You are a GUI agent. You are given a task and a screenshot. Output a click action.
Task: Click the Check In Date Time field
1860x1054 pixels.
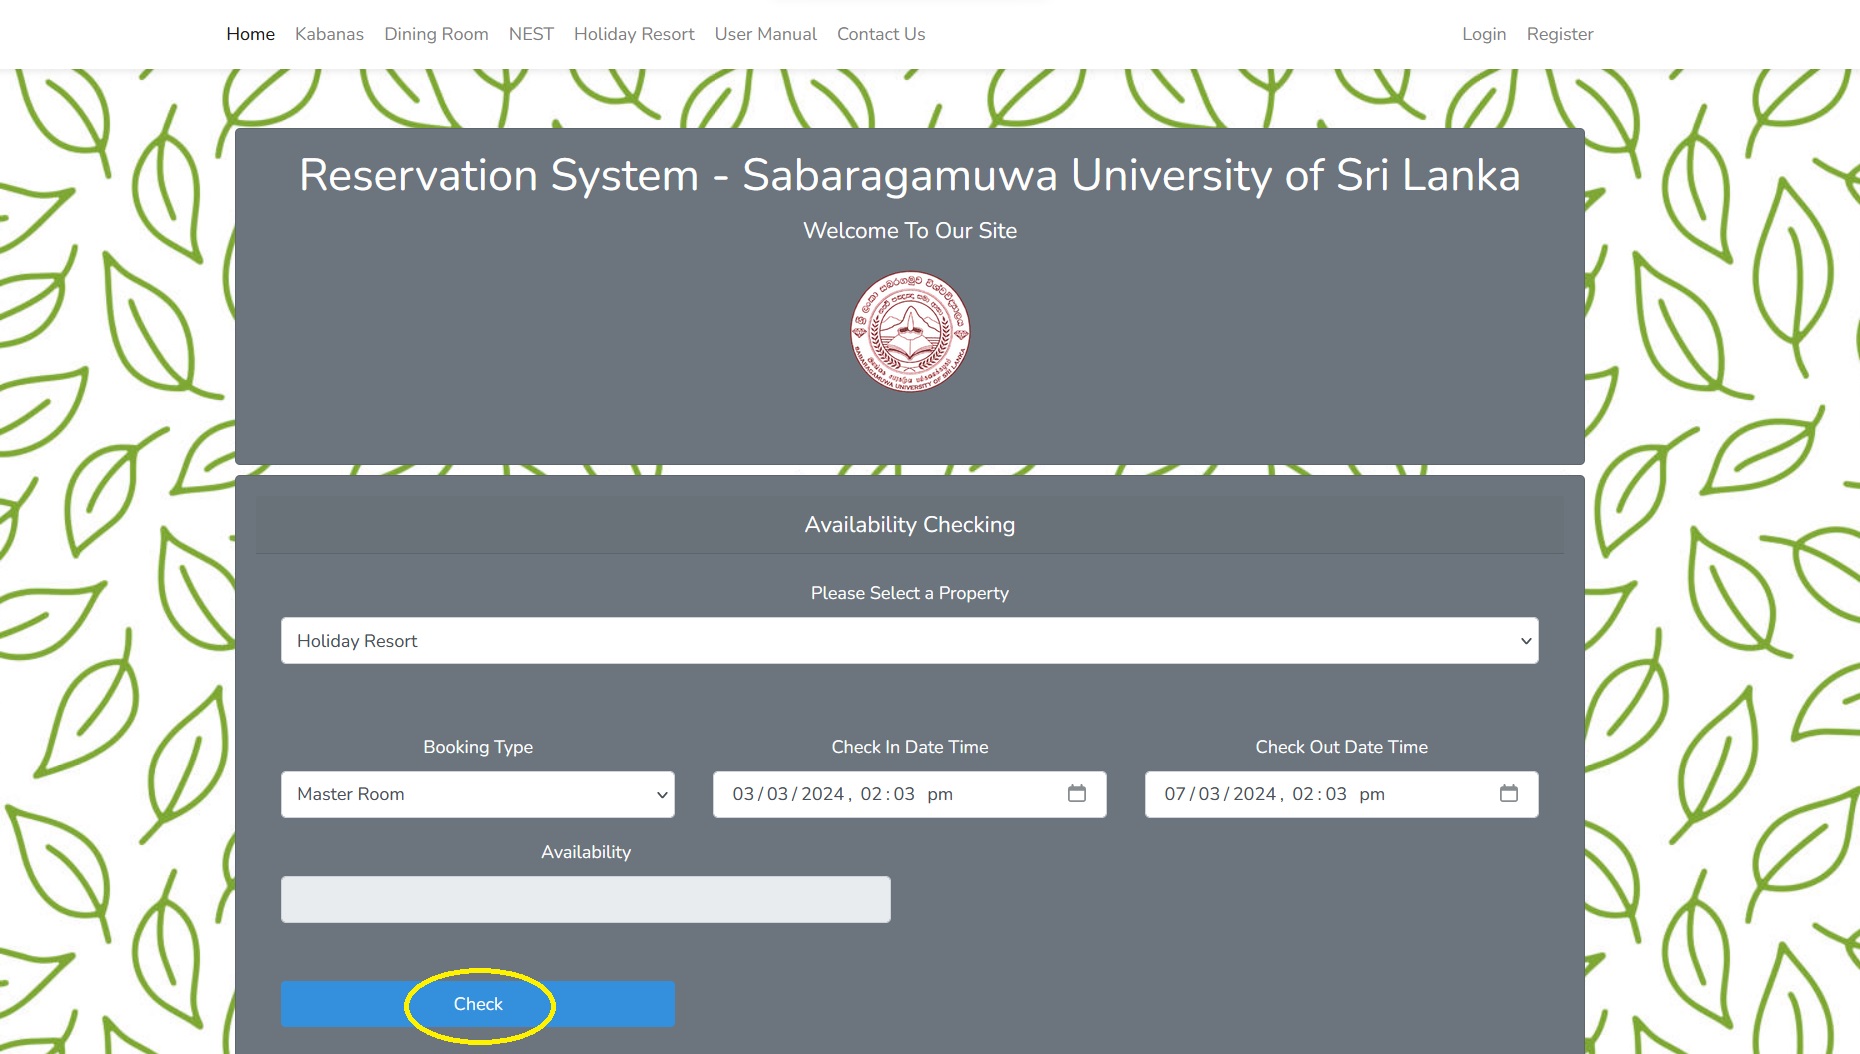[x=880, y=794]
